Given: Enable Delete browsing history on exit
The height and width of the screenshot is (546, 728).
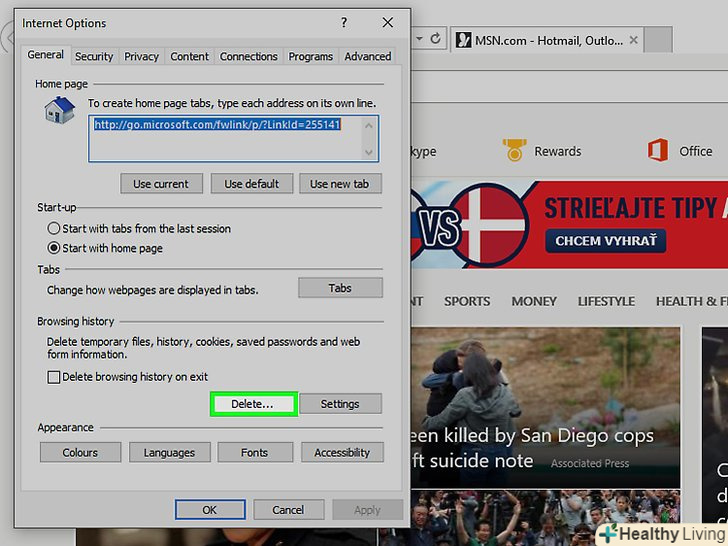Looking at the screenshot, I should 128,377.
